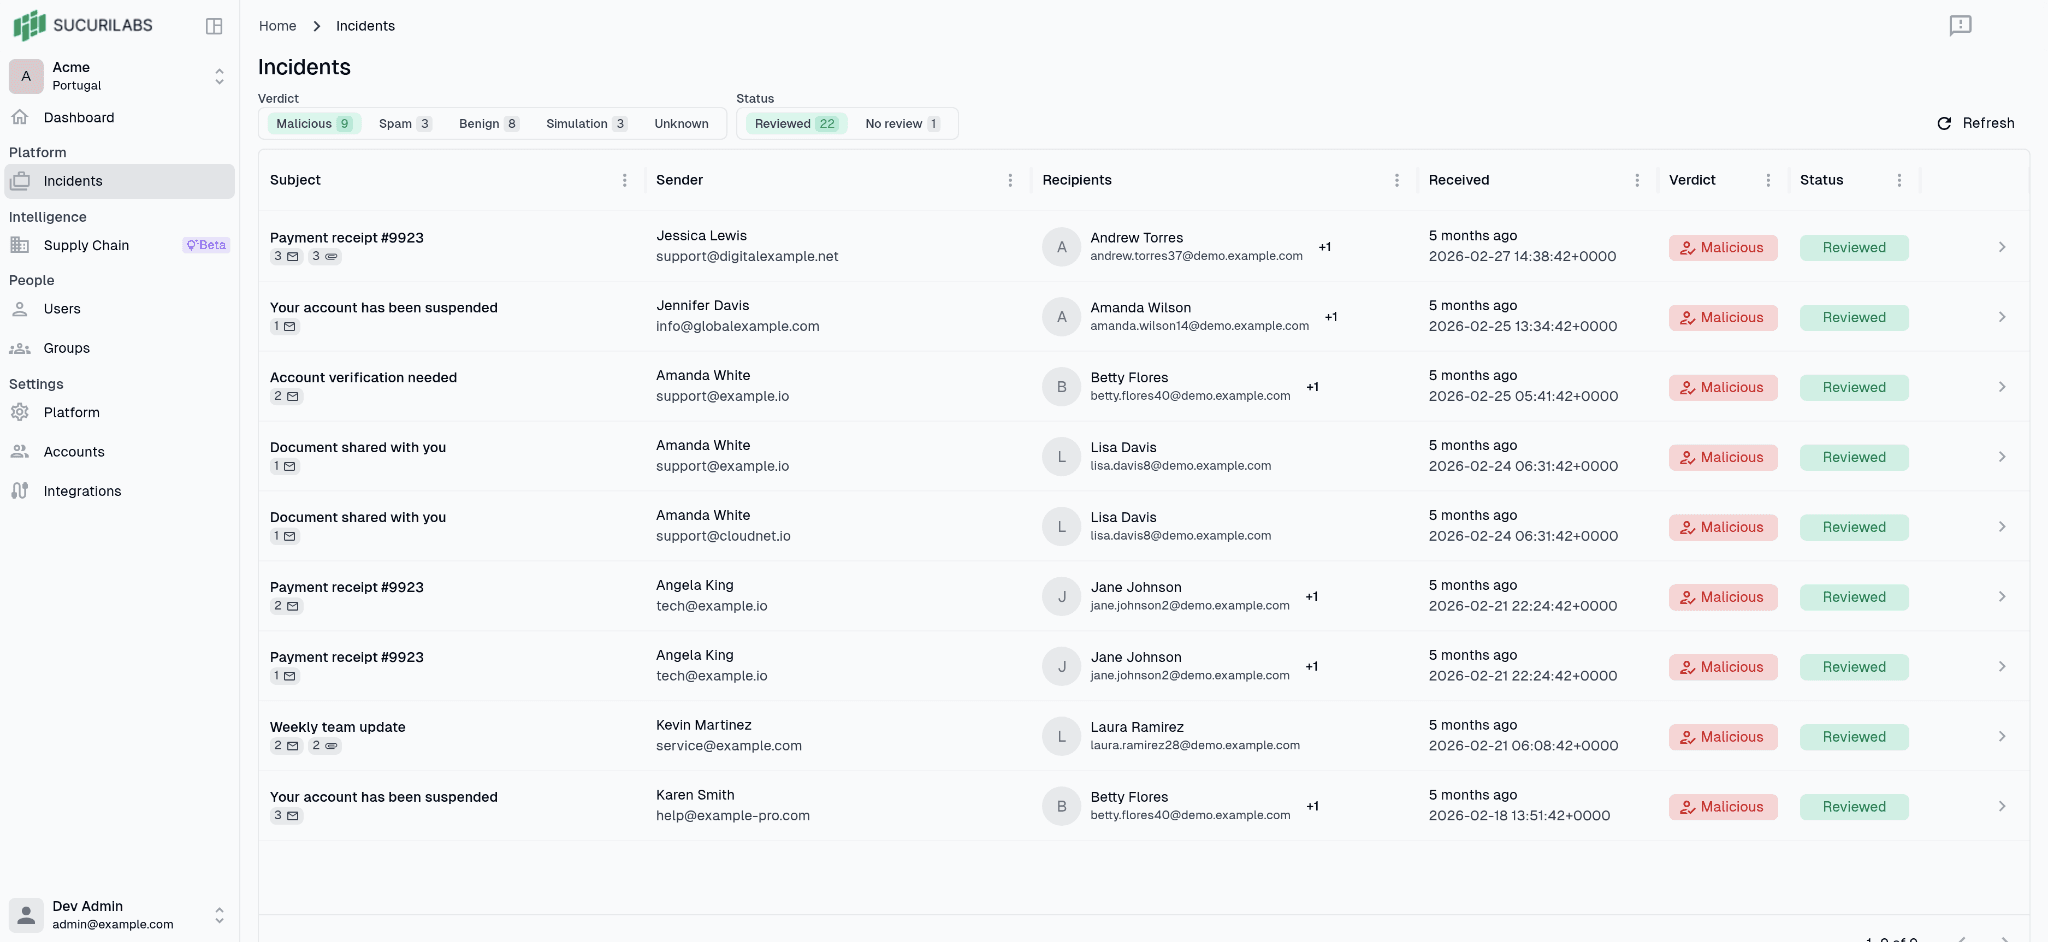Open Groups page in sidebar
Screen dimensions: 2048x942
click(120, 348)
